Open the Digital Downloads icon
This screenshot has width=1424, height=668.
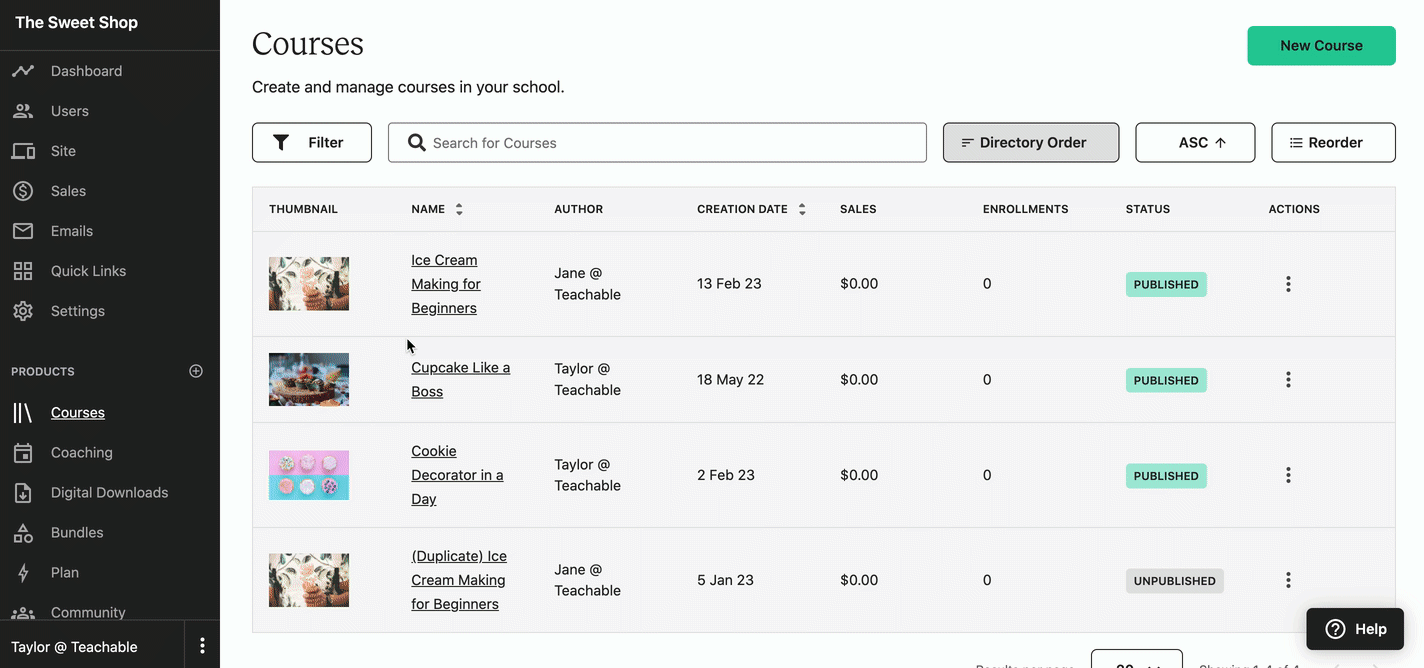23,492
